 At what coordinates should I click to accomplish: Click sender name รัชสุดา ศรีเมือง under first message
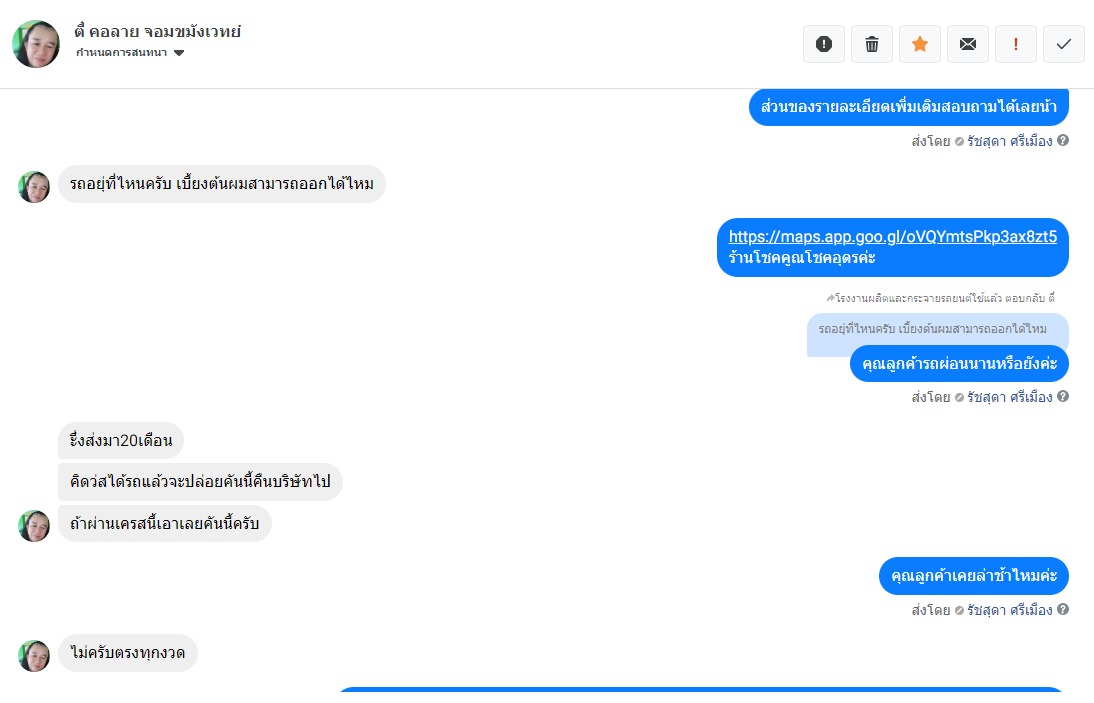point(1010,141)
